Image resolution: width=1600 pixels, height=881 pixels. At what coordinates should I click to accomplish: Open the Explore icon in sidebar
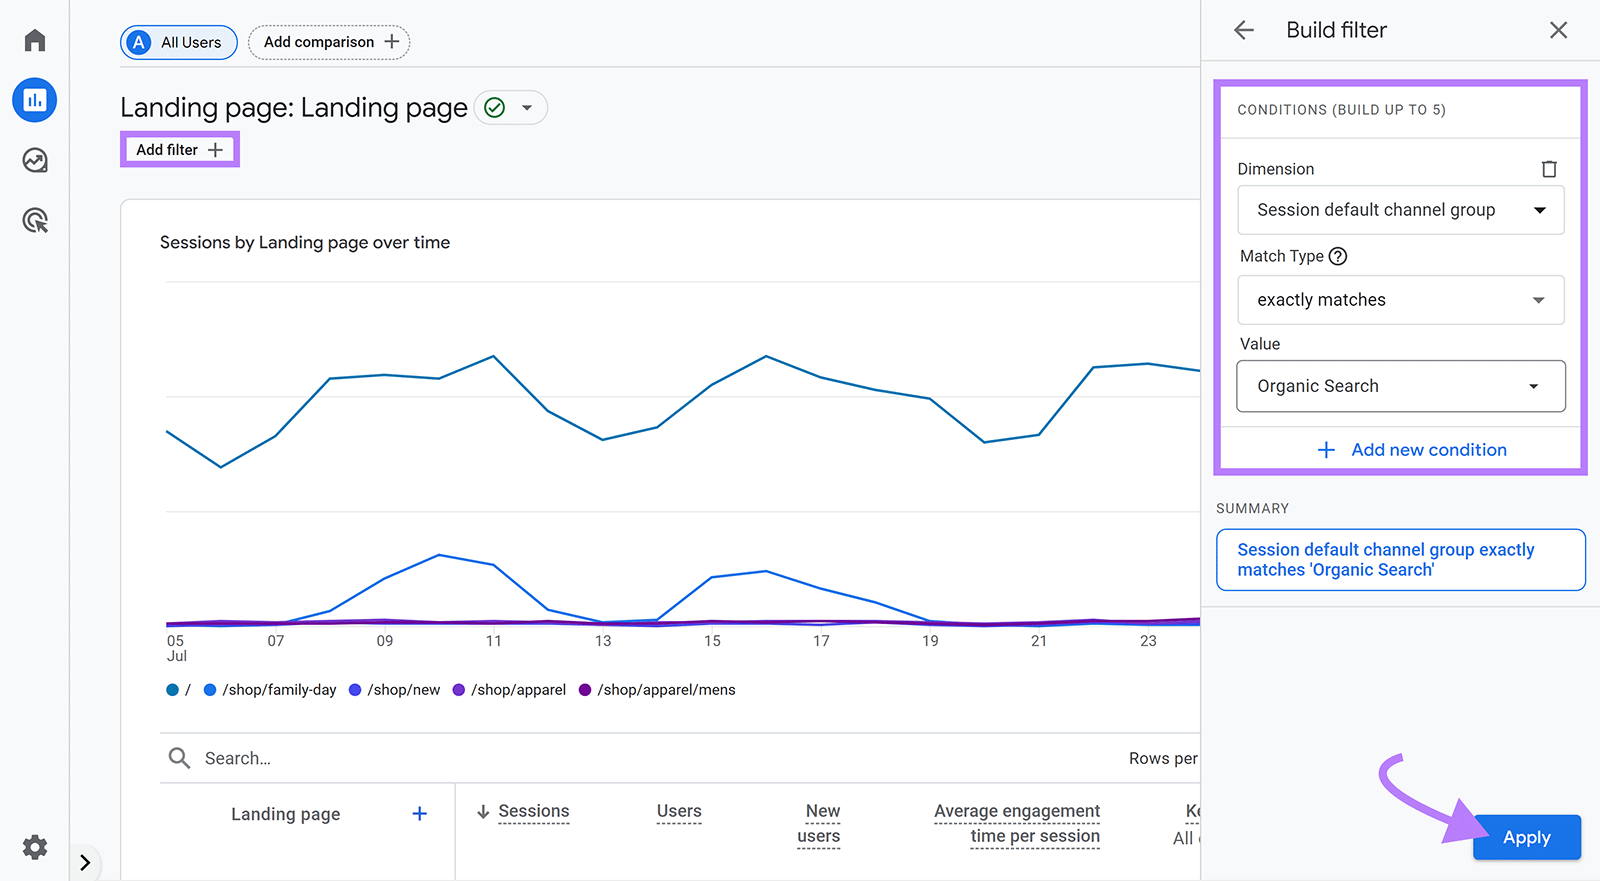tap(35, 160)
